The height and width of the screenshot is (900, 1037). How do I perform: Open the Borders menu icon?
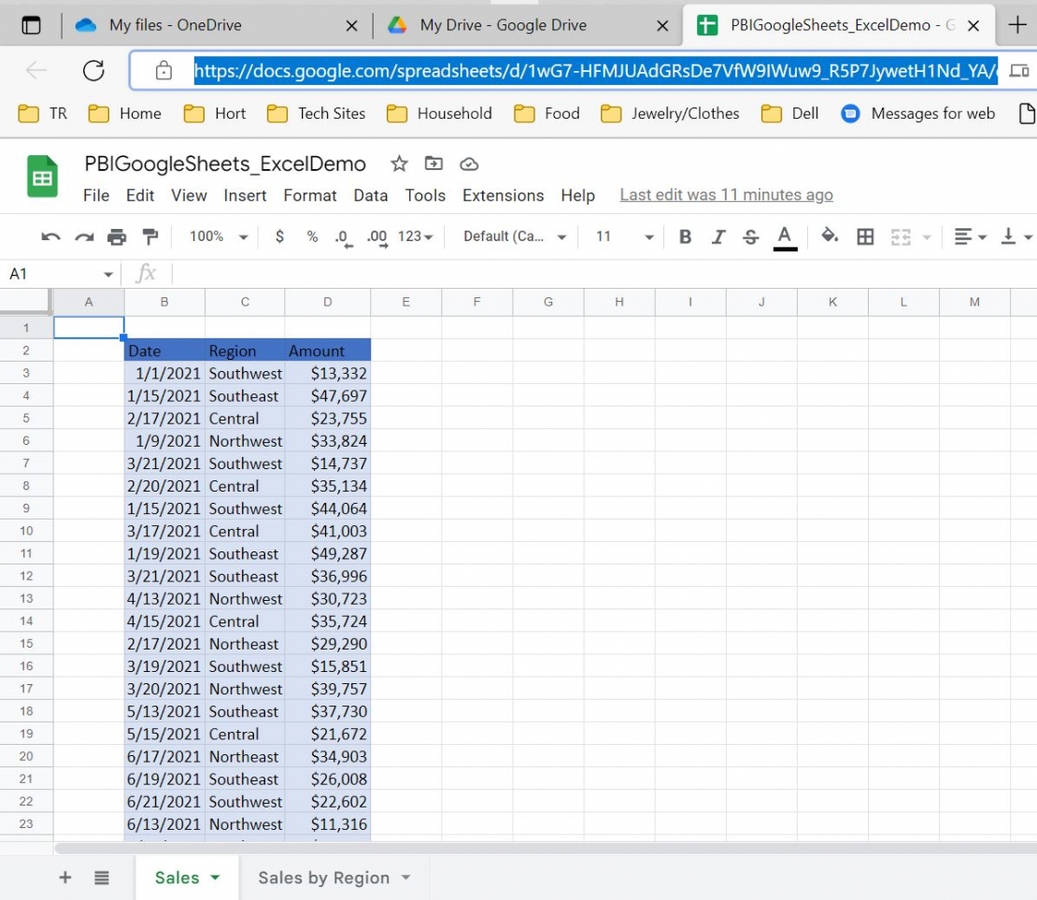(865, 236)
